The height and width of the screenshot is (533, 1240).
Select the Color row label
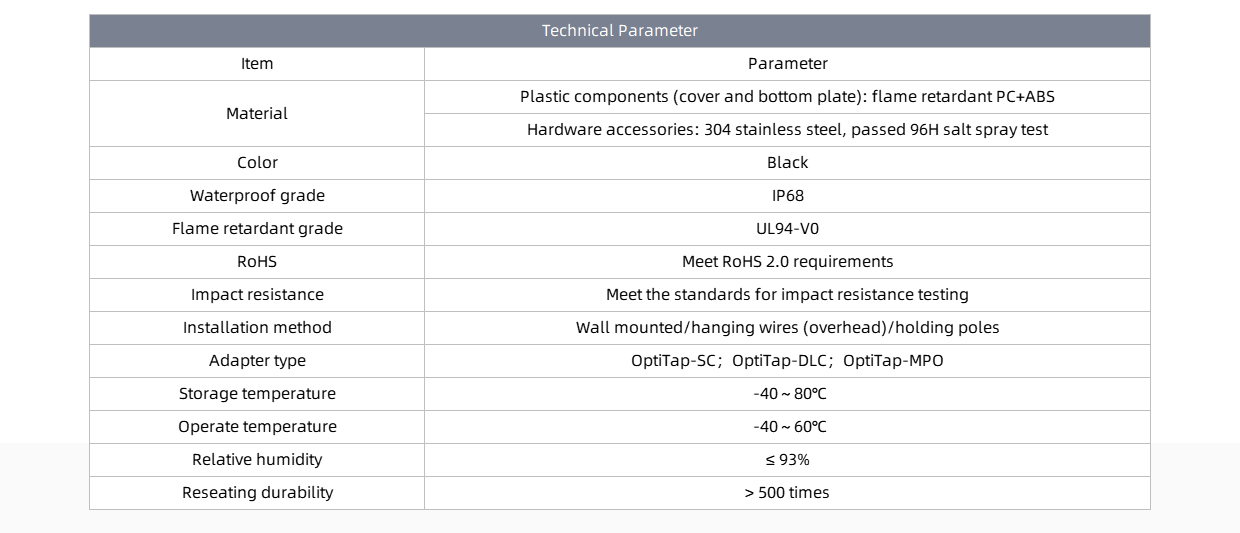[257, 163]
